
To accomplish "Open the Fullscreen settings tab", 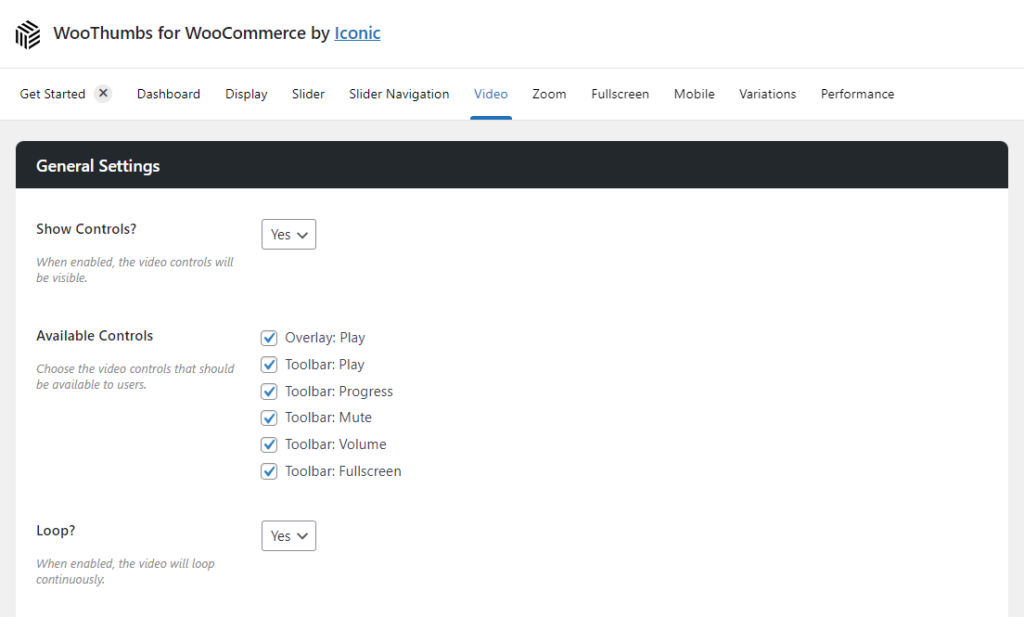I will pos(620,94).
